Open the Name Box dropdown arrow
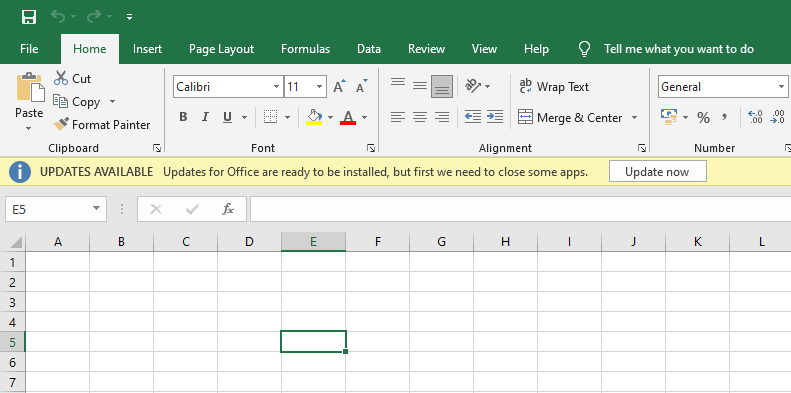The height and width of the screenshot is (393, 791). pyautogui.click(x=96, y=209)
